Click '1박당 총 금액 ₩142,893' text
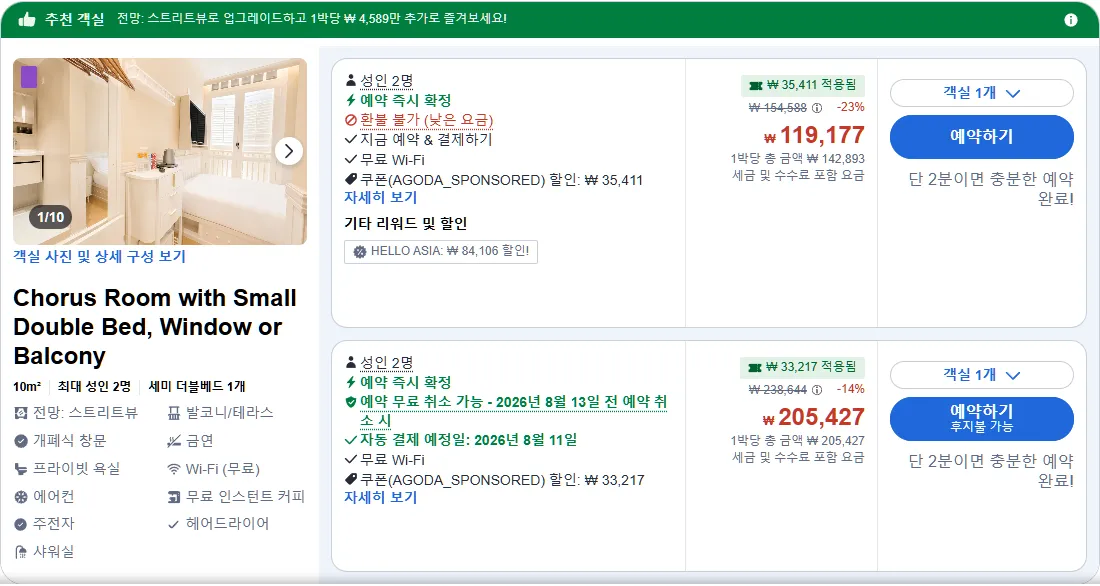The image size is (1100, 586). click(798, 159)
